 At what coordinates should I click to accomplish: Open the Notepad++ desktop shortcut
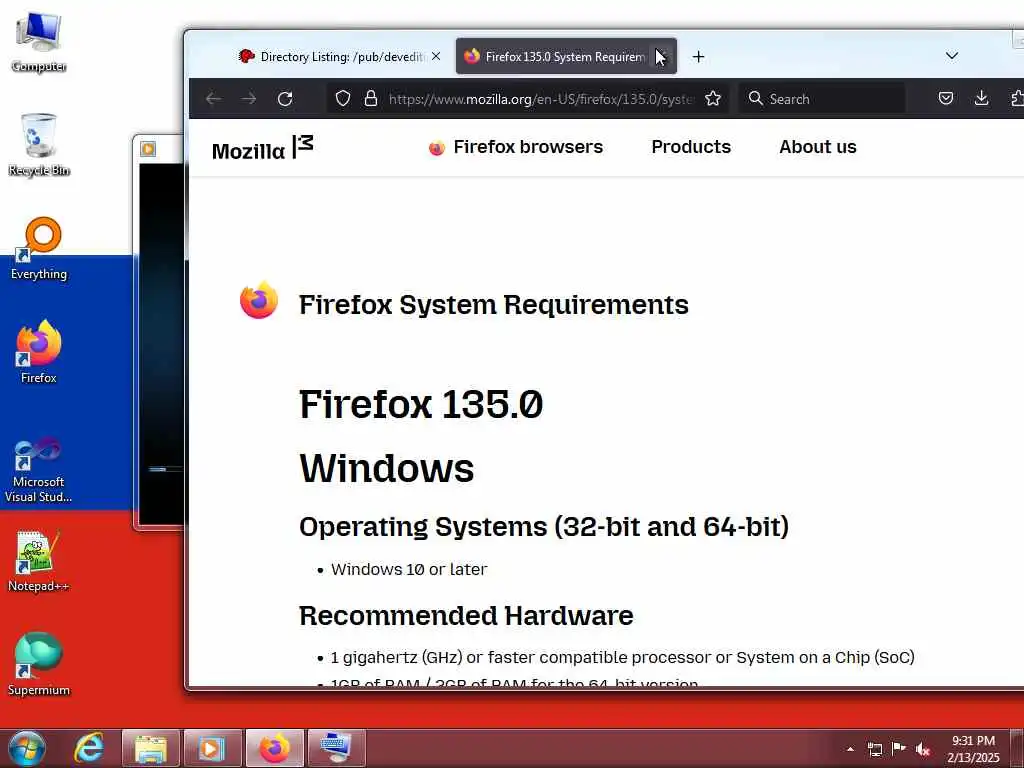39,561
